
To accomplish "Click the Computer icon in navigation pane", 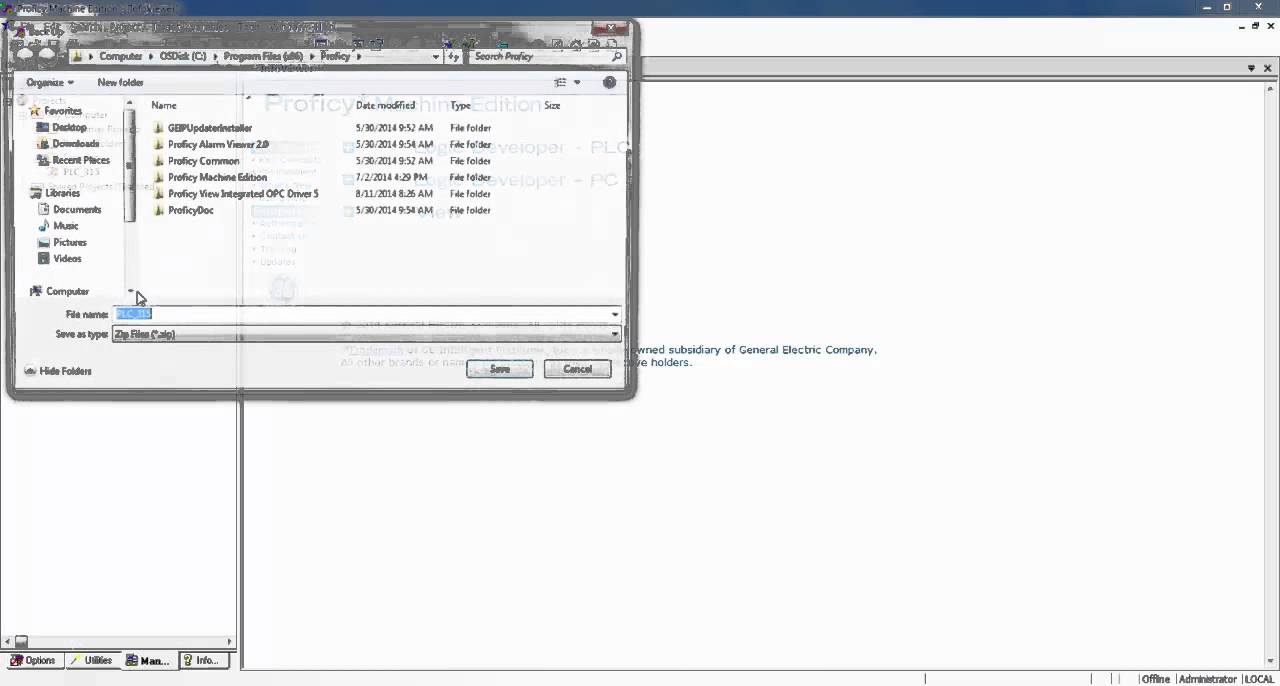I will coord(36,292).
